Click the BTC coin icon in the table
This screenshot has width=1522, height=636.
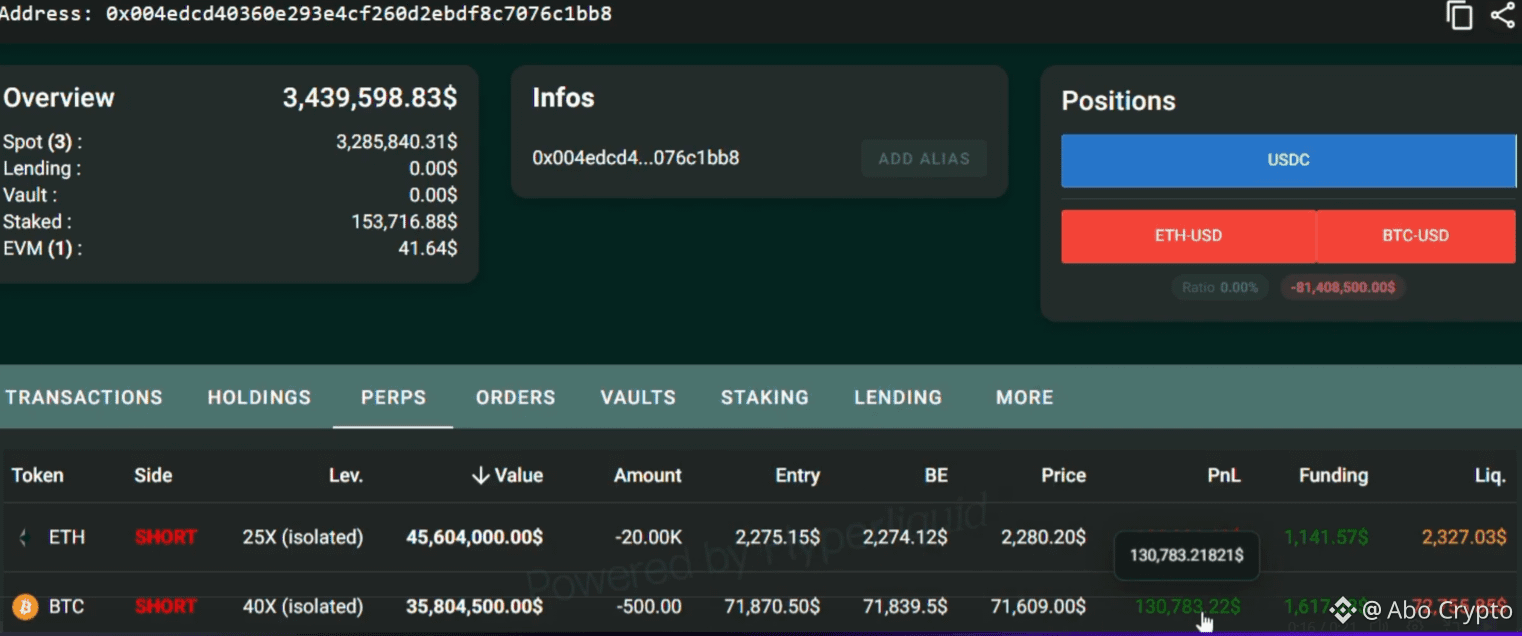[25, 606]
